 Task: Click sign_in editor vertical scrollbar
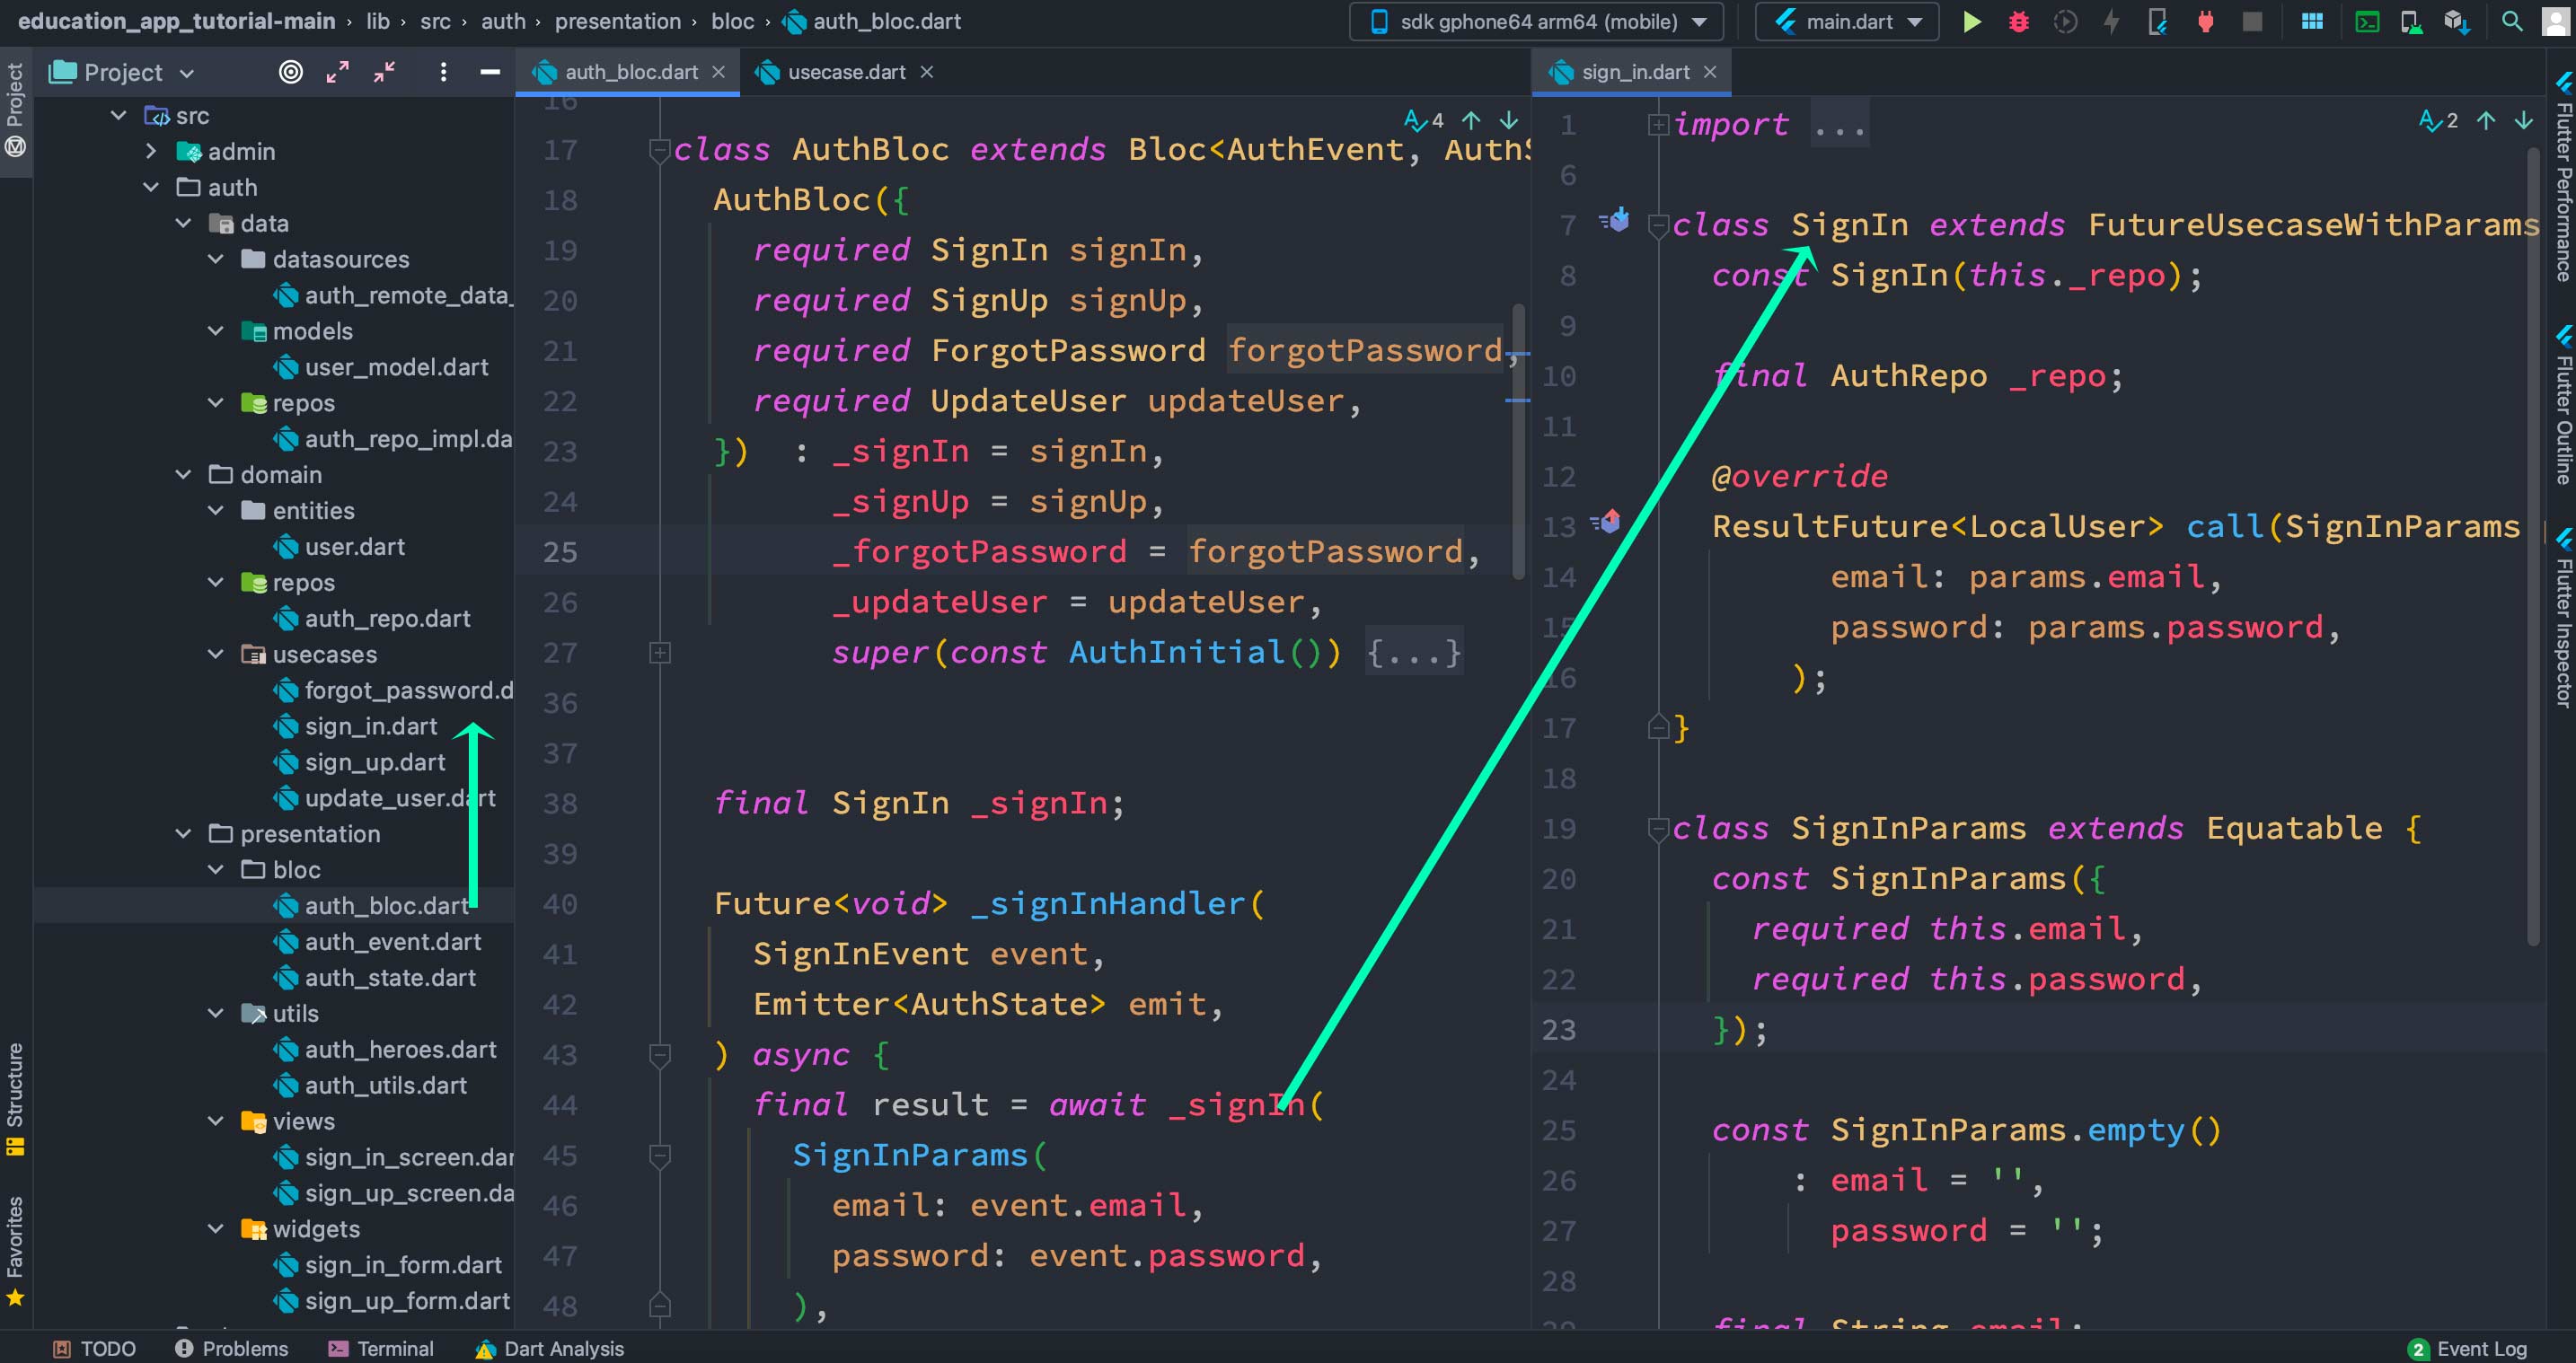(x=2533, y=546)
